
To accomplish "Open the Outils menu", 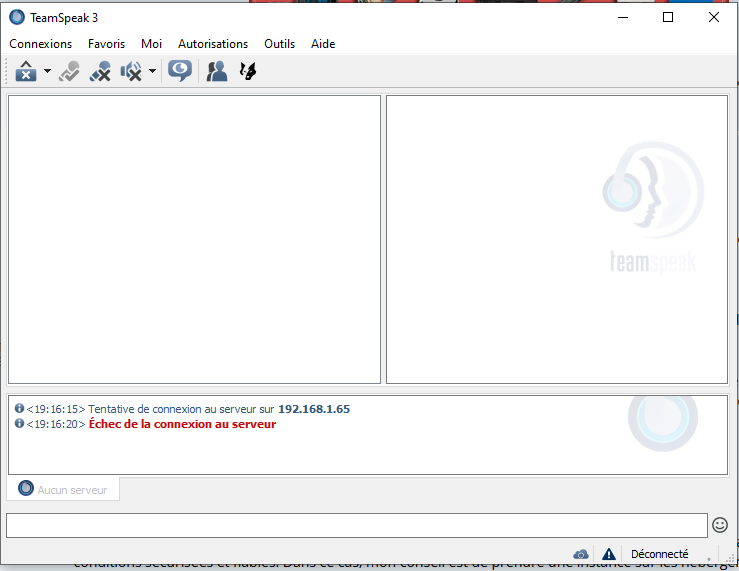I will point(279,44).
